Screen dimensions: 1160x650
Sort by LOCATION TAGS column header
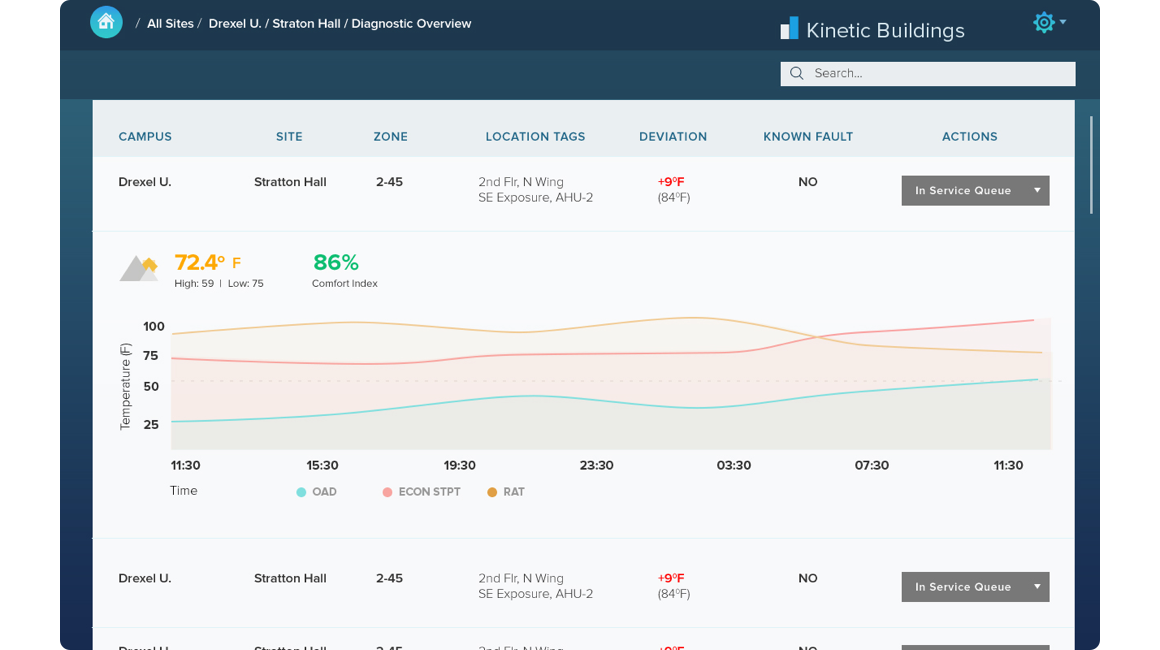[x=536, y=136]
